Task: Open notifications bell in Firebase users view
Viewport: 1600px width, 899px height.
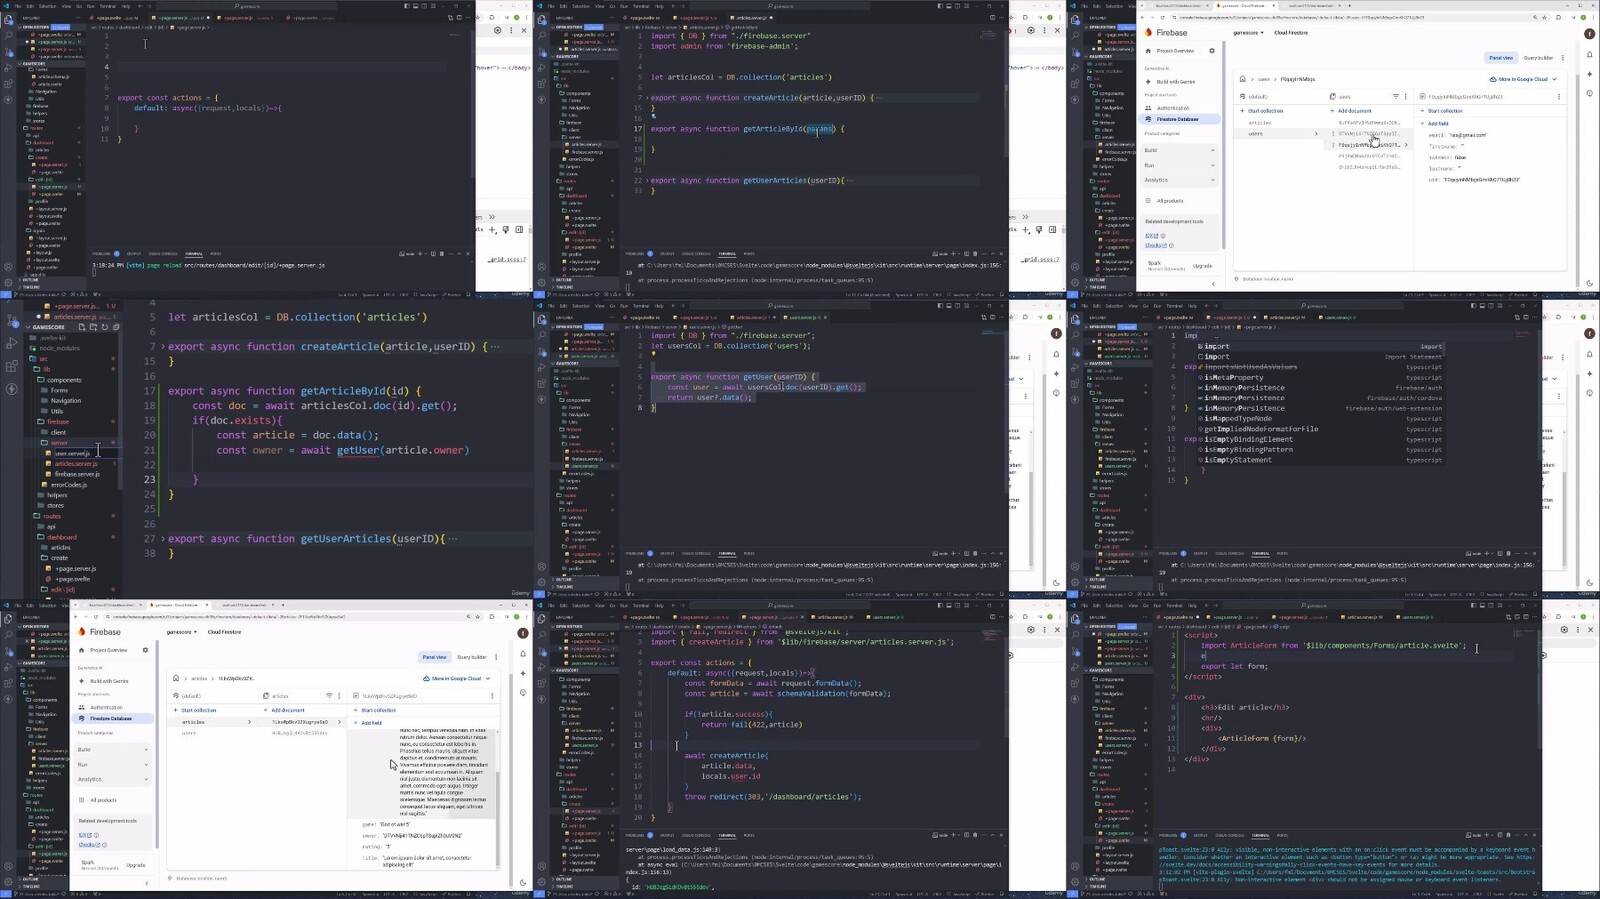Action: (1589, 54)
